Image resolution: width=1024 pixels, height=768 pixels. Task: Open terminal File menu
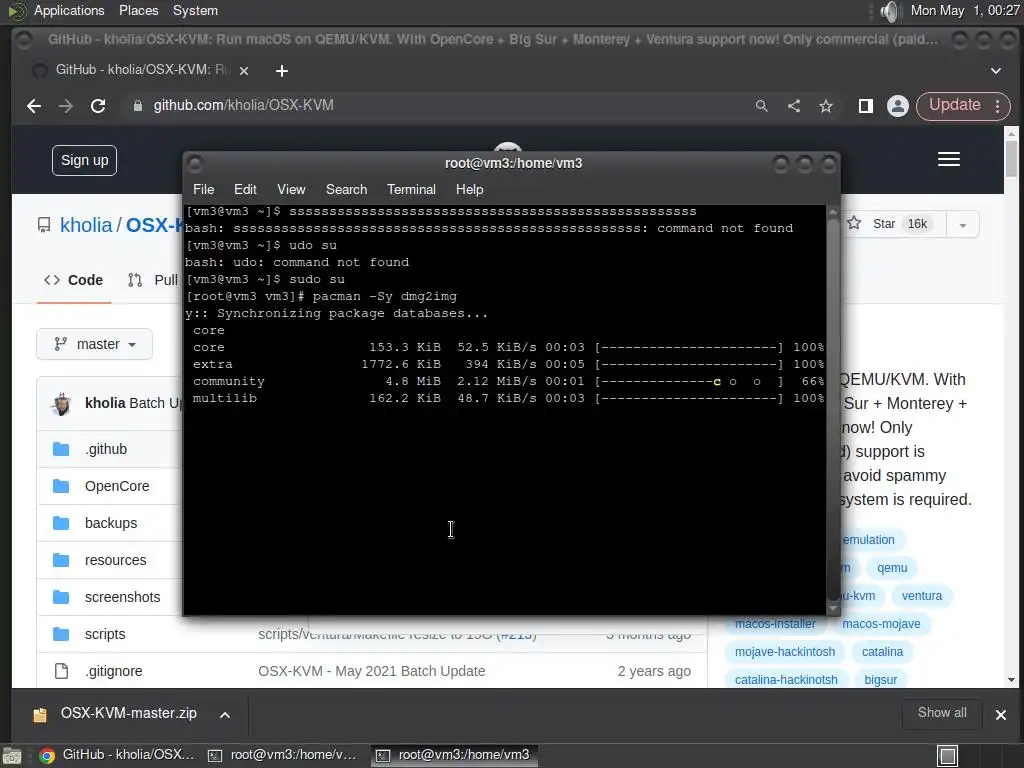[203, 189]
